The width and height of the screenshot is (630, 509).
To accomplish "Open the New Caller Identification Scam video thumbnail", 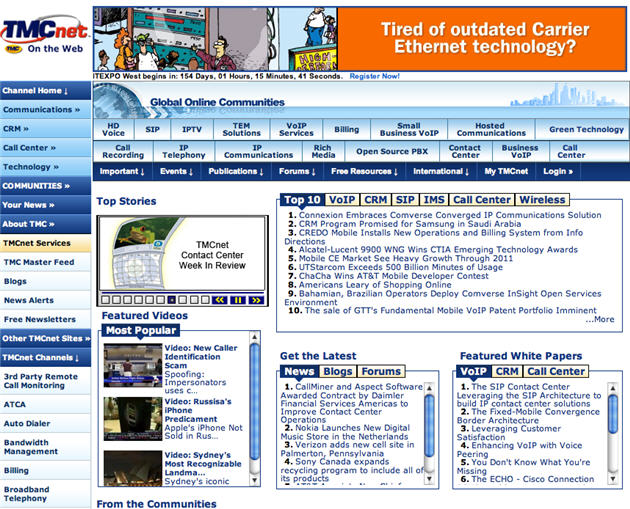I will tap(132, 365).
